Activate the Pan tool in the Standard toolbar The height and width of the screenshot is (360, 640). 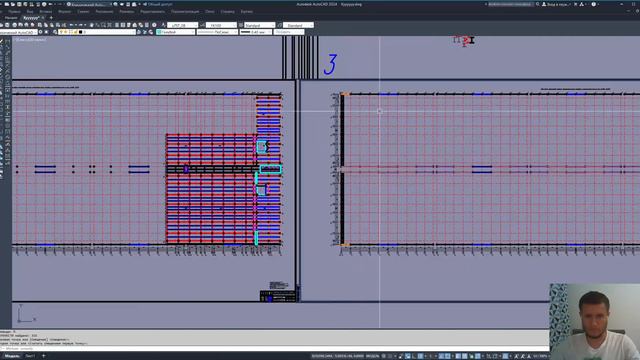click(x=91, y=25)
